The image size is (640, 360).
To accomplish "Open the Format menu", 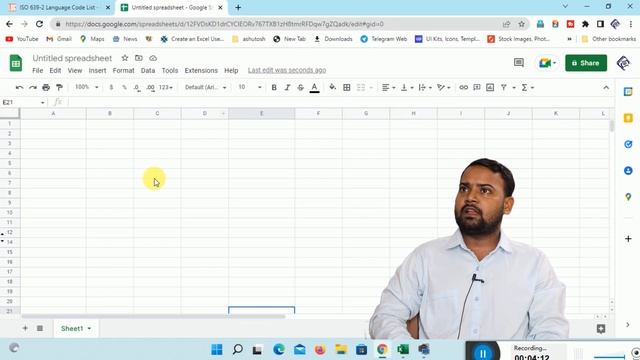I will pos(123,71).
